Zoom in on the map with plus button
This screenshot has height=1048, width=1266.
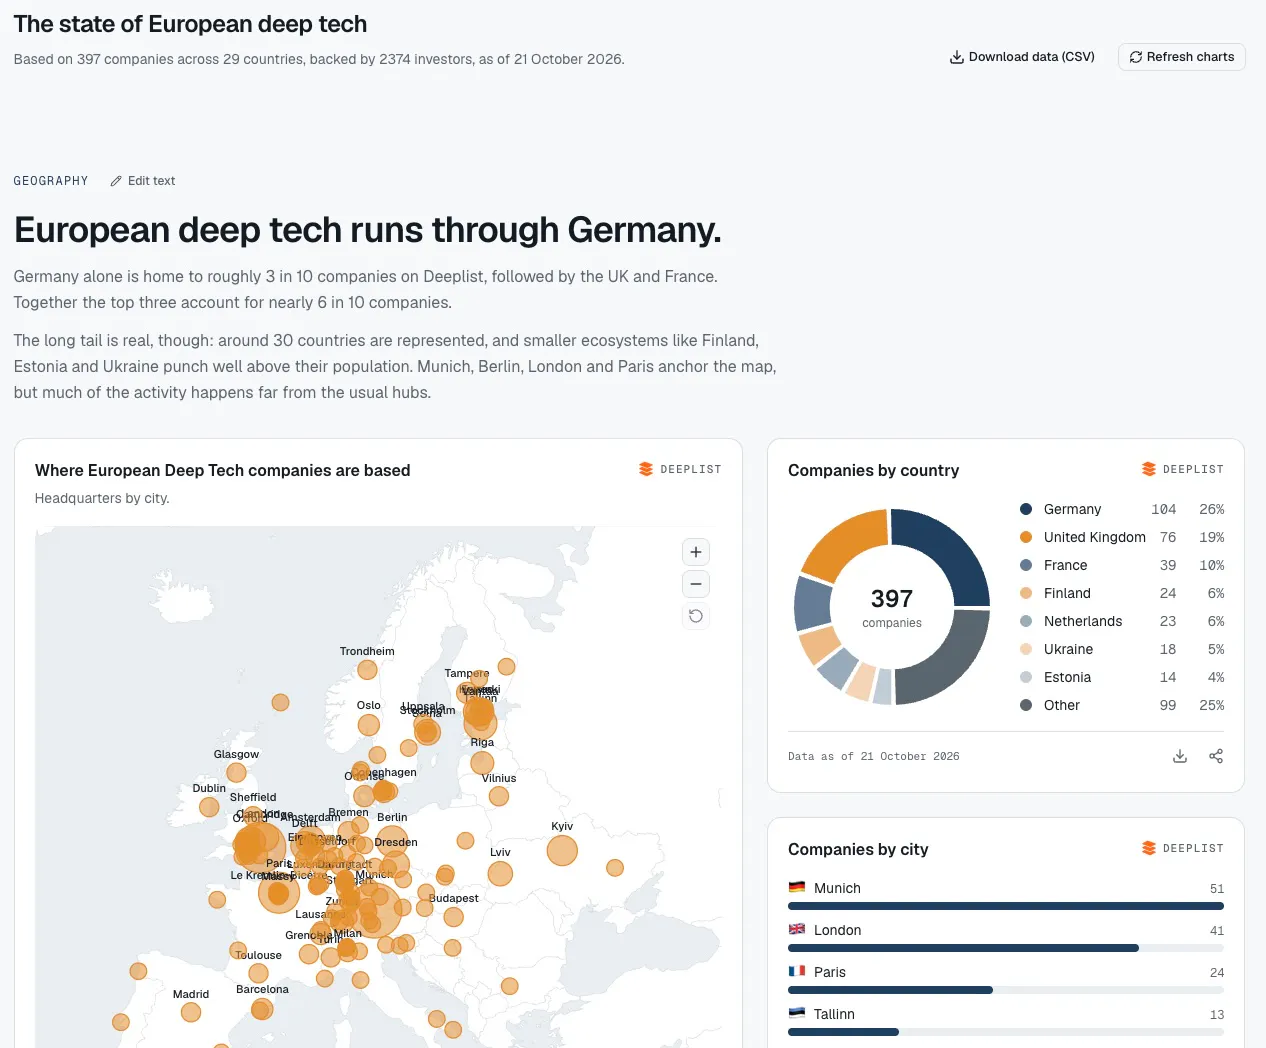[x=696, y=552]
